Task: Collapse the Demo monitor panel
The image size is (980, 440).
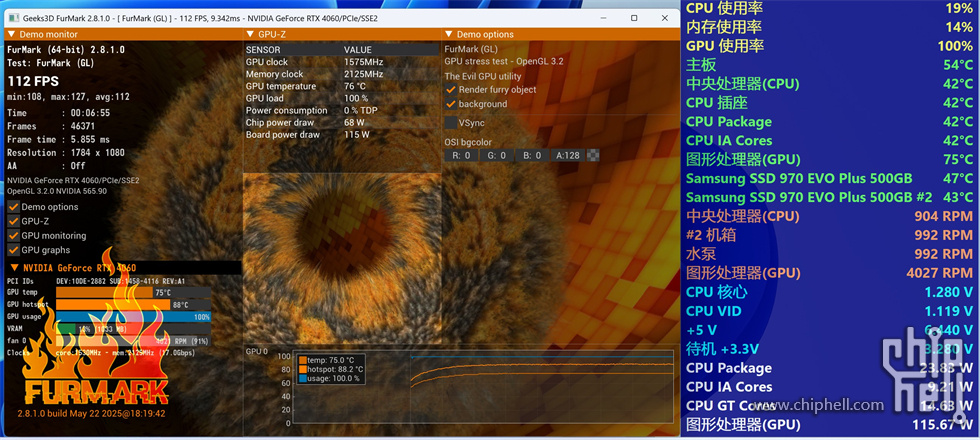Action: pyautogui.click(x=11, y=34)
